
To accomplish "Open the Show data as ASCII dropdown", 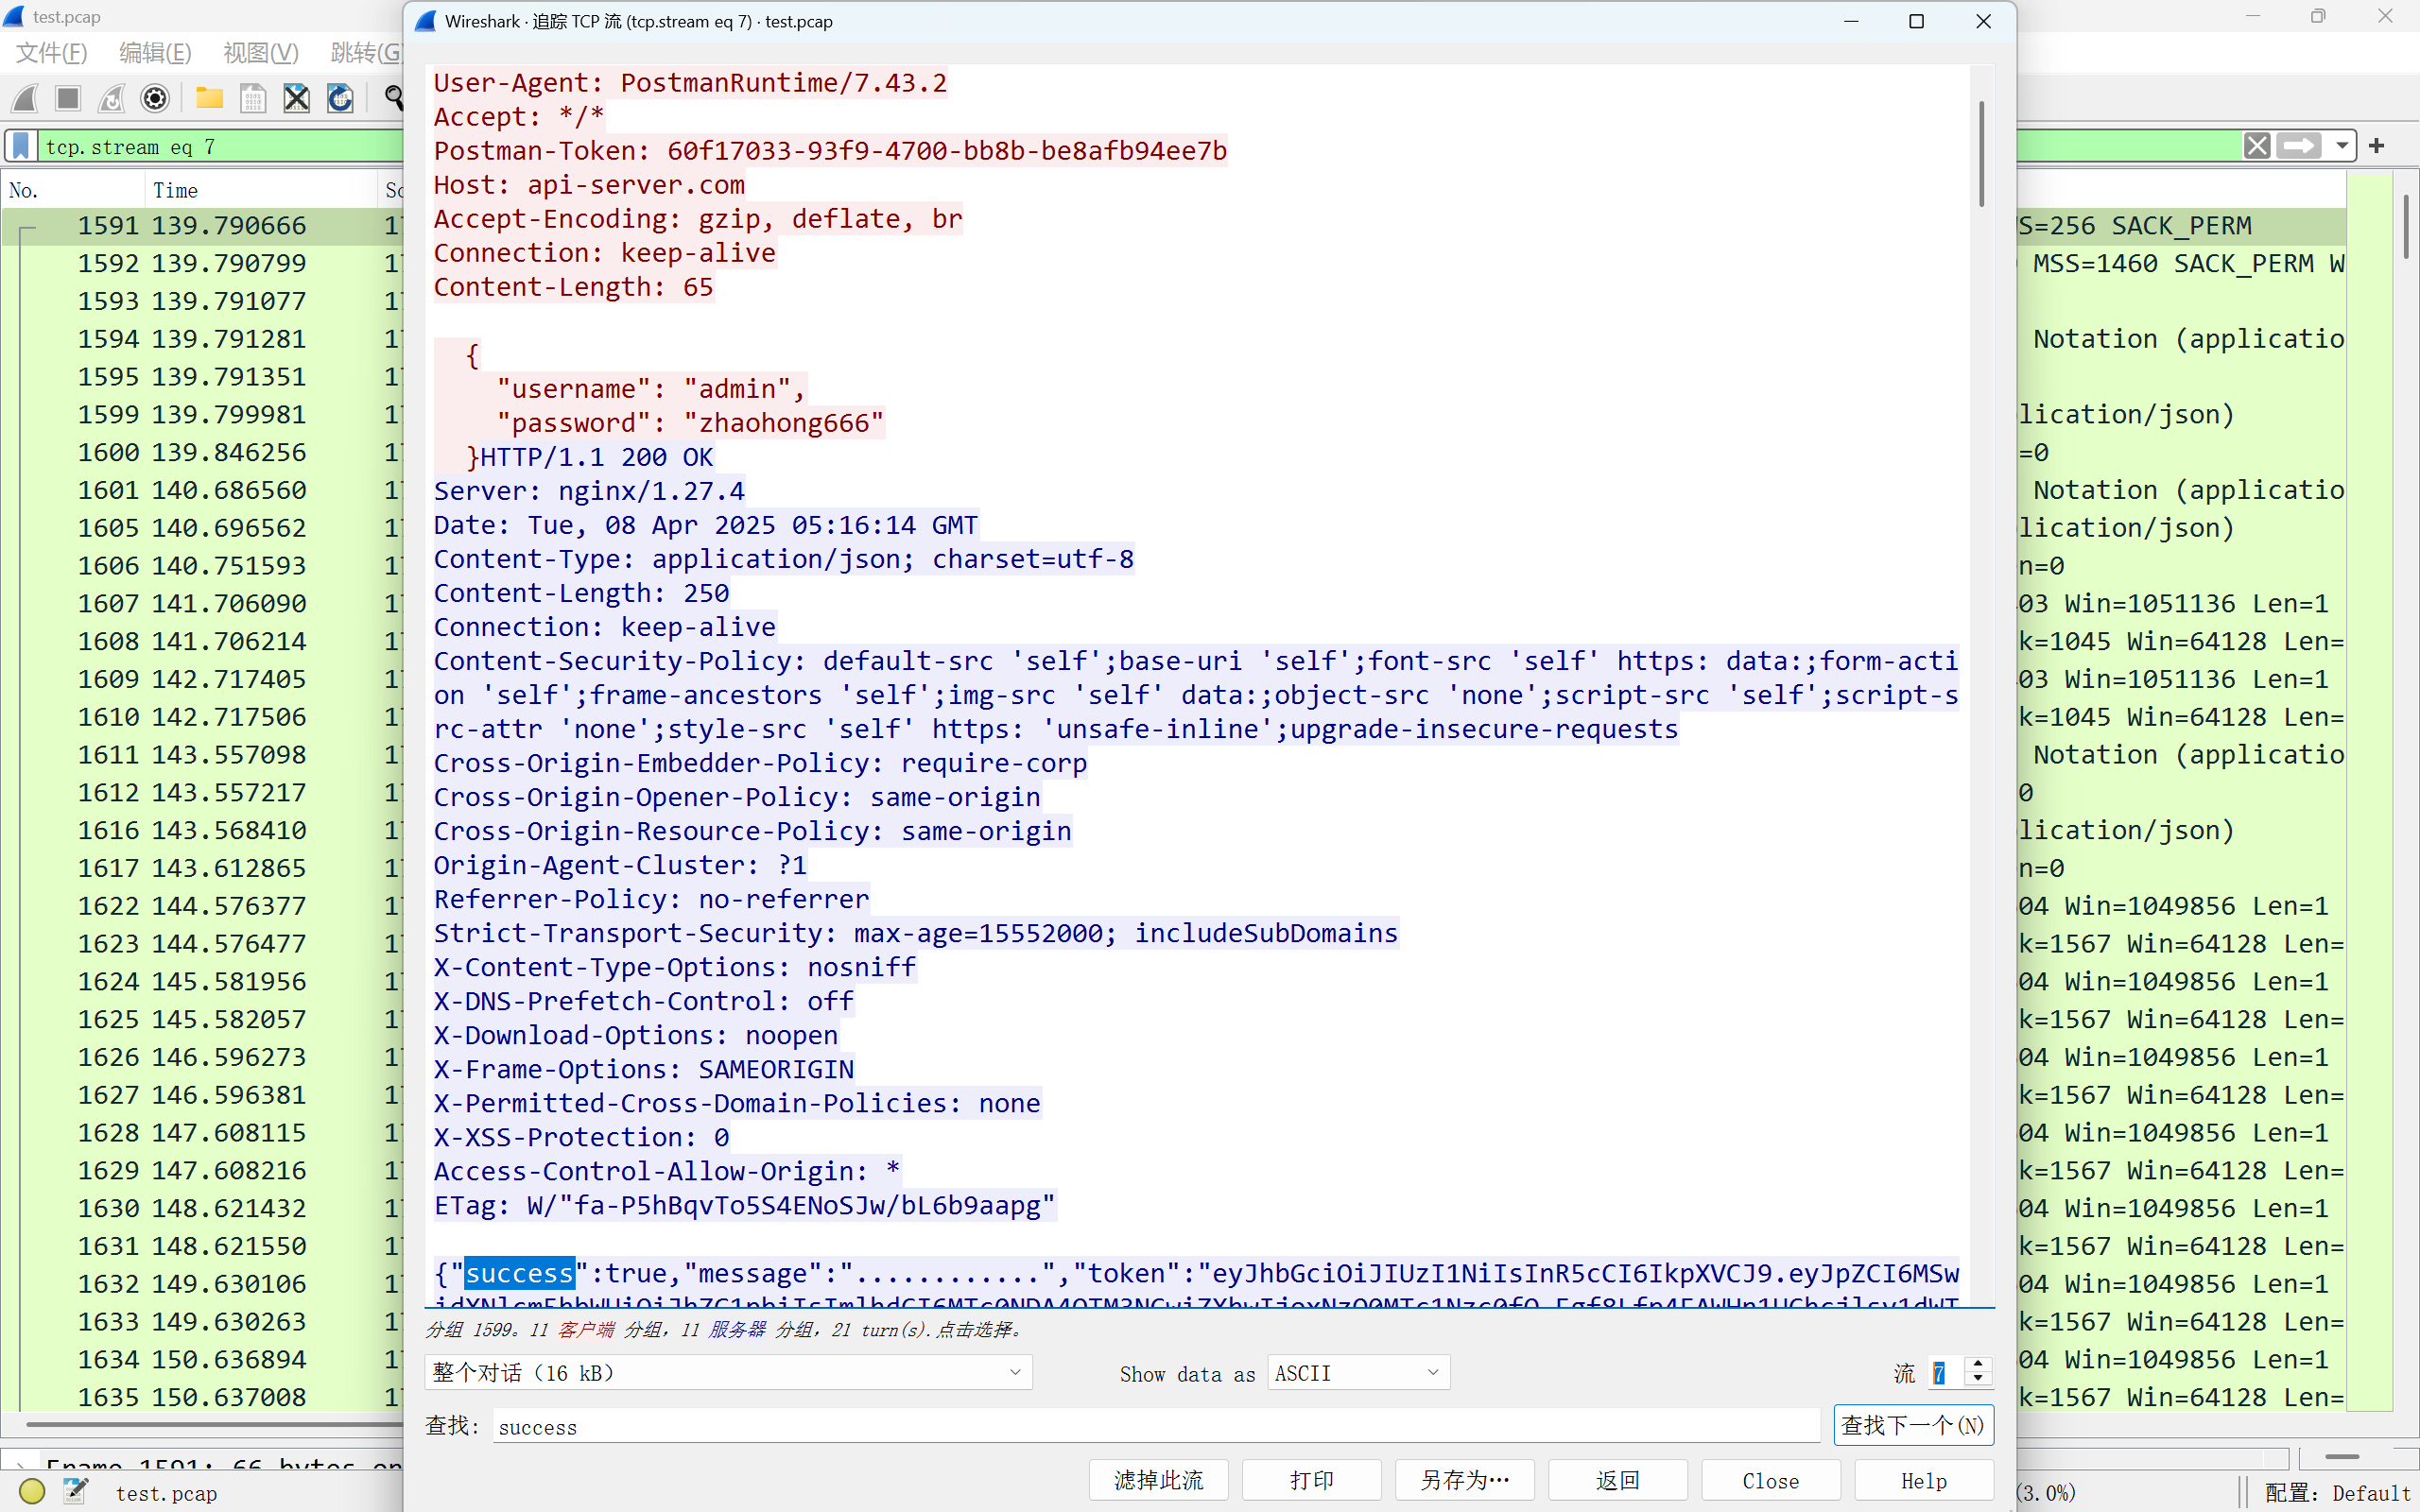I will [x=1357, y=1373].
